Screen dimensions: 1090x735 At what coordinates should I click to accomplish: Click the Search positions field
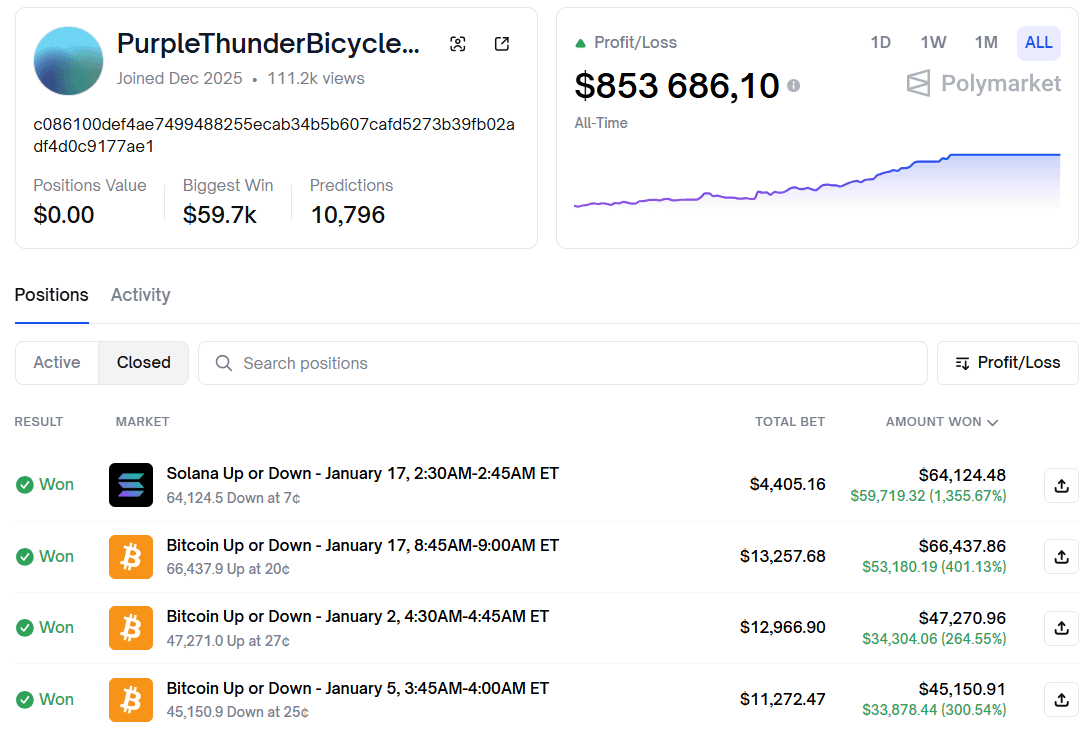click(x=562, y=363)
